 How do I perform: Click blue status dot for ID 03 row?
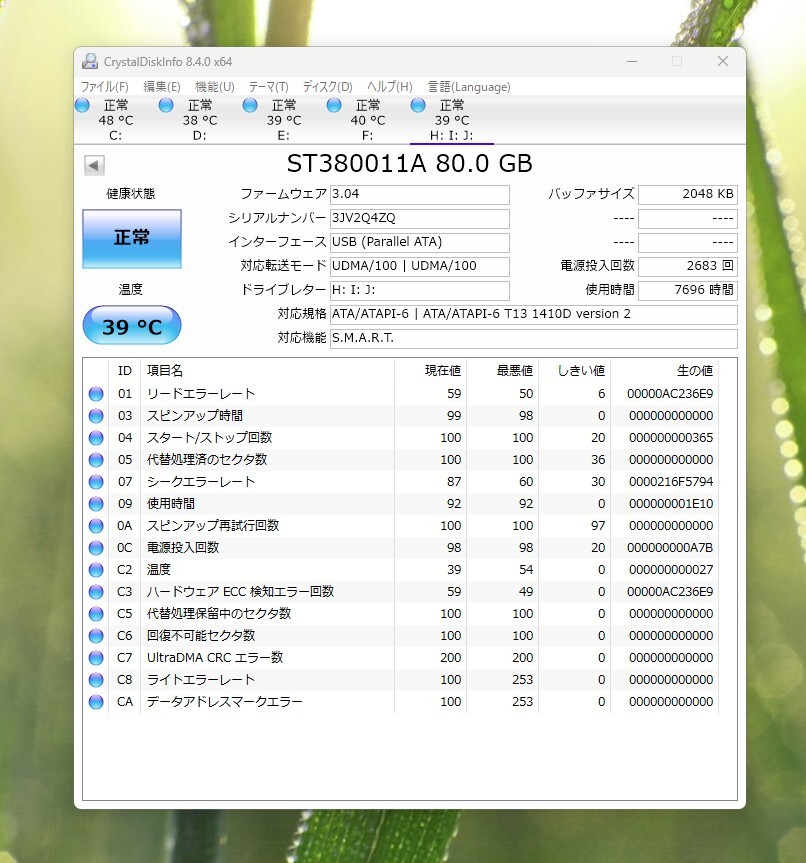[x=96, y=416]
